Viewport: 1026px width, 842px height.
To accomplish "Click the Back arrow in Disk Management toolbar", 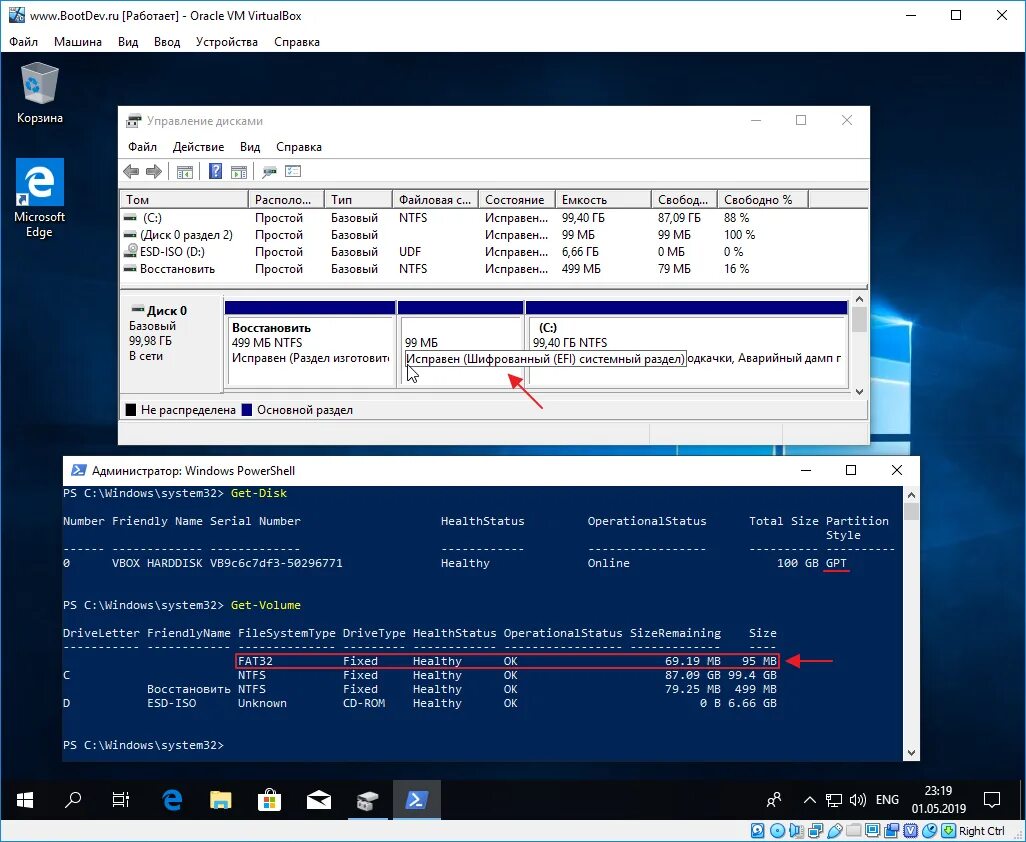I will pyautogui.click(x=131, y=172).
